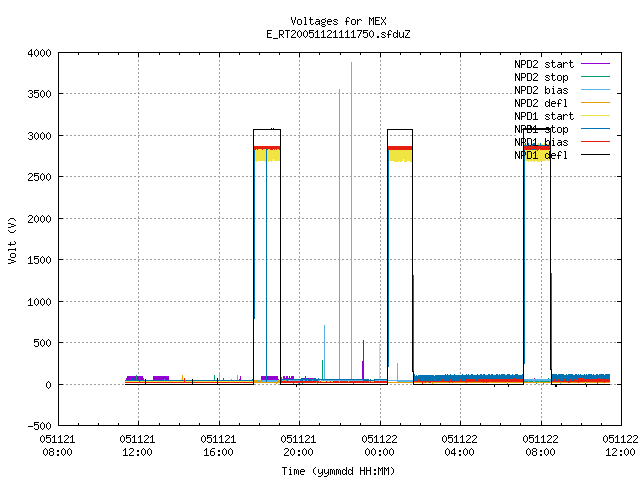
Task: Click the 'NPD1 defl' legend label
Action: click(x=541, y=156)
